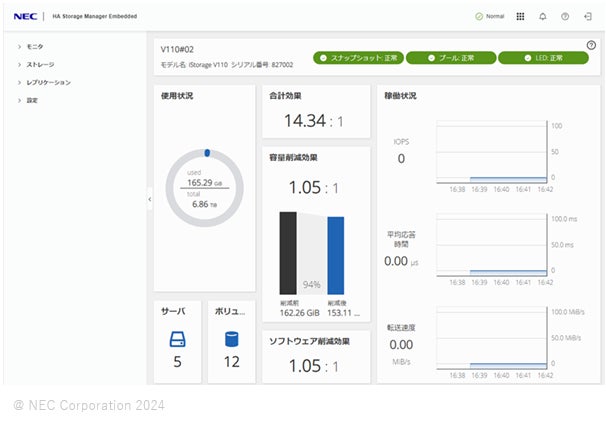Expand the モニタ menu chevron

coord(19,47)
